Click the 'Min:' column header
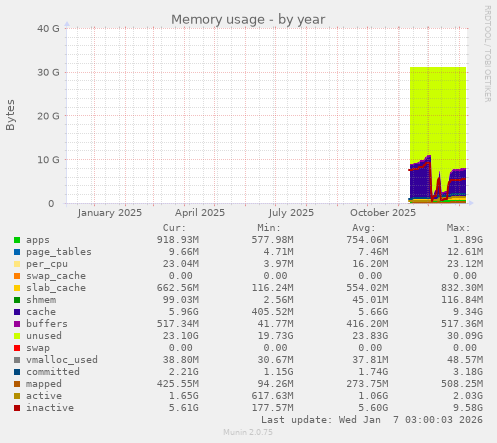This screenshot has height=443, width=497. click(x=269, y=228)
